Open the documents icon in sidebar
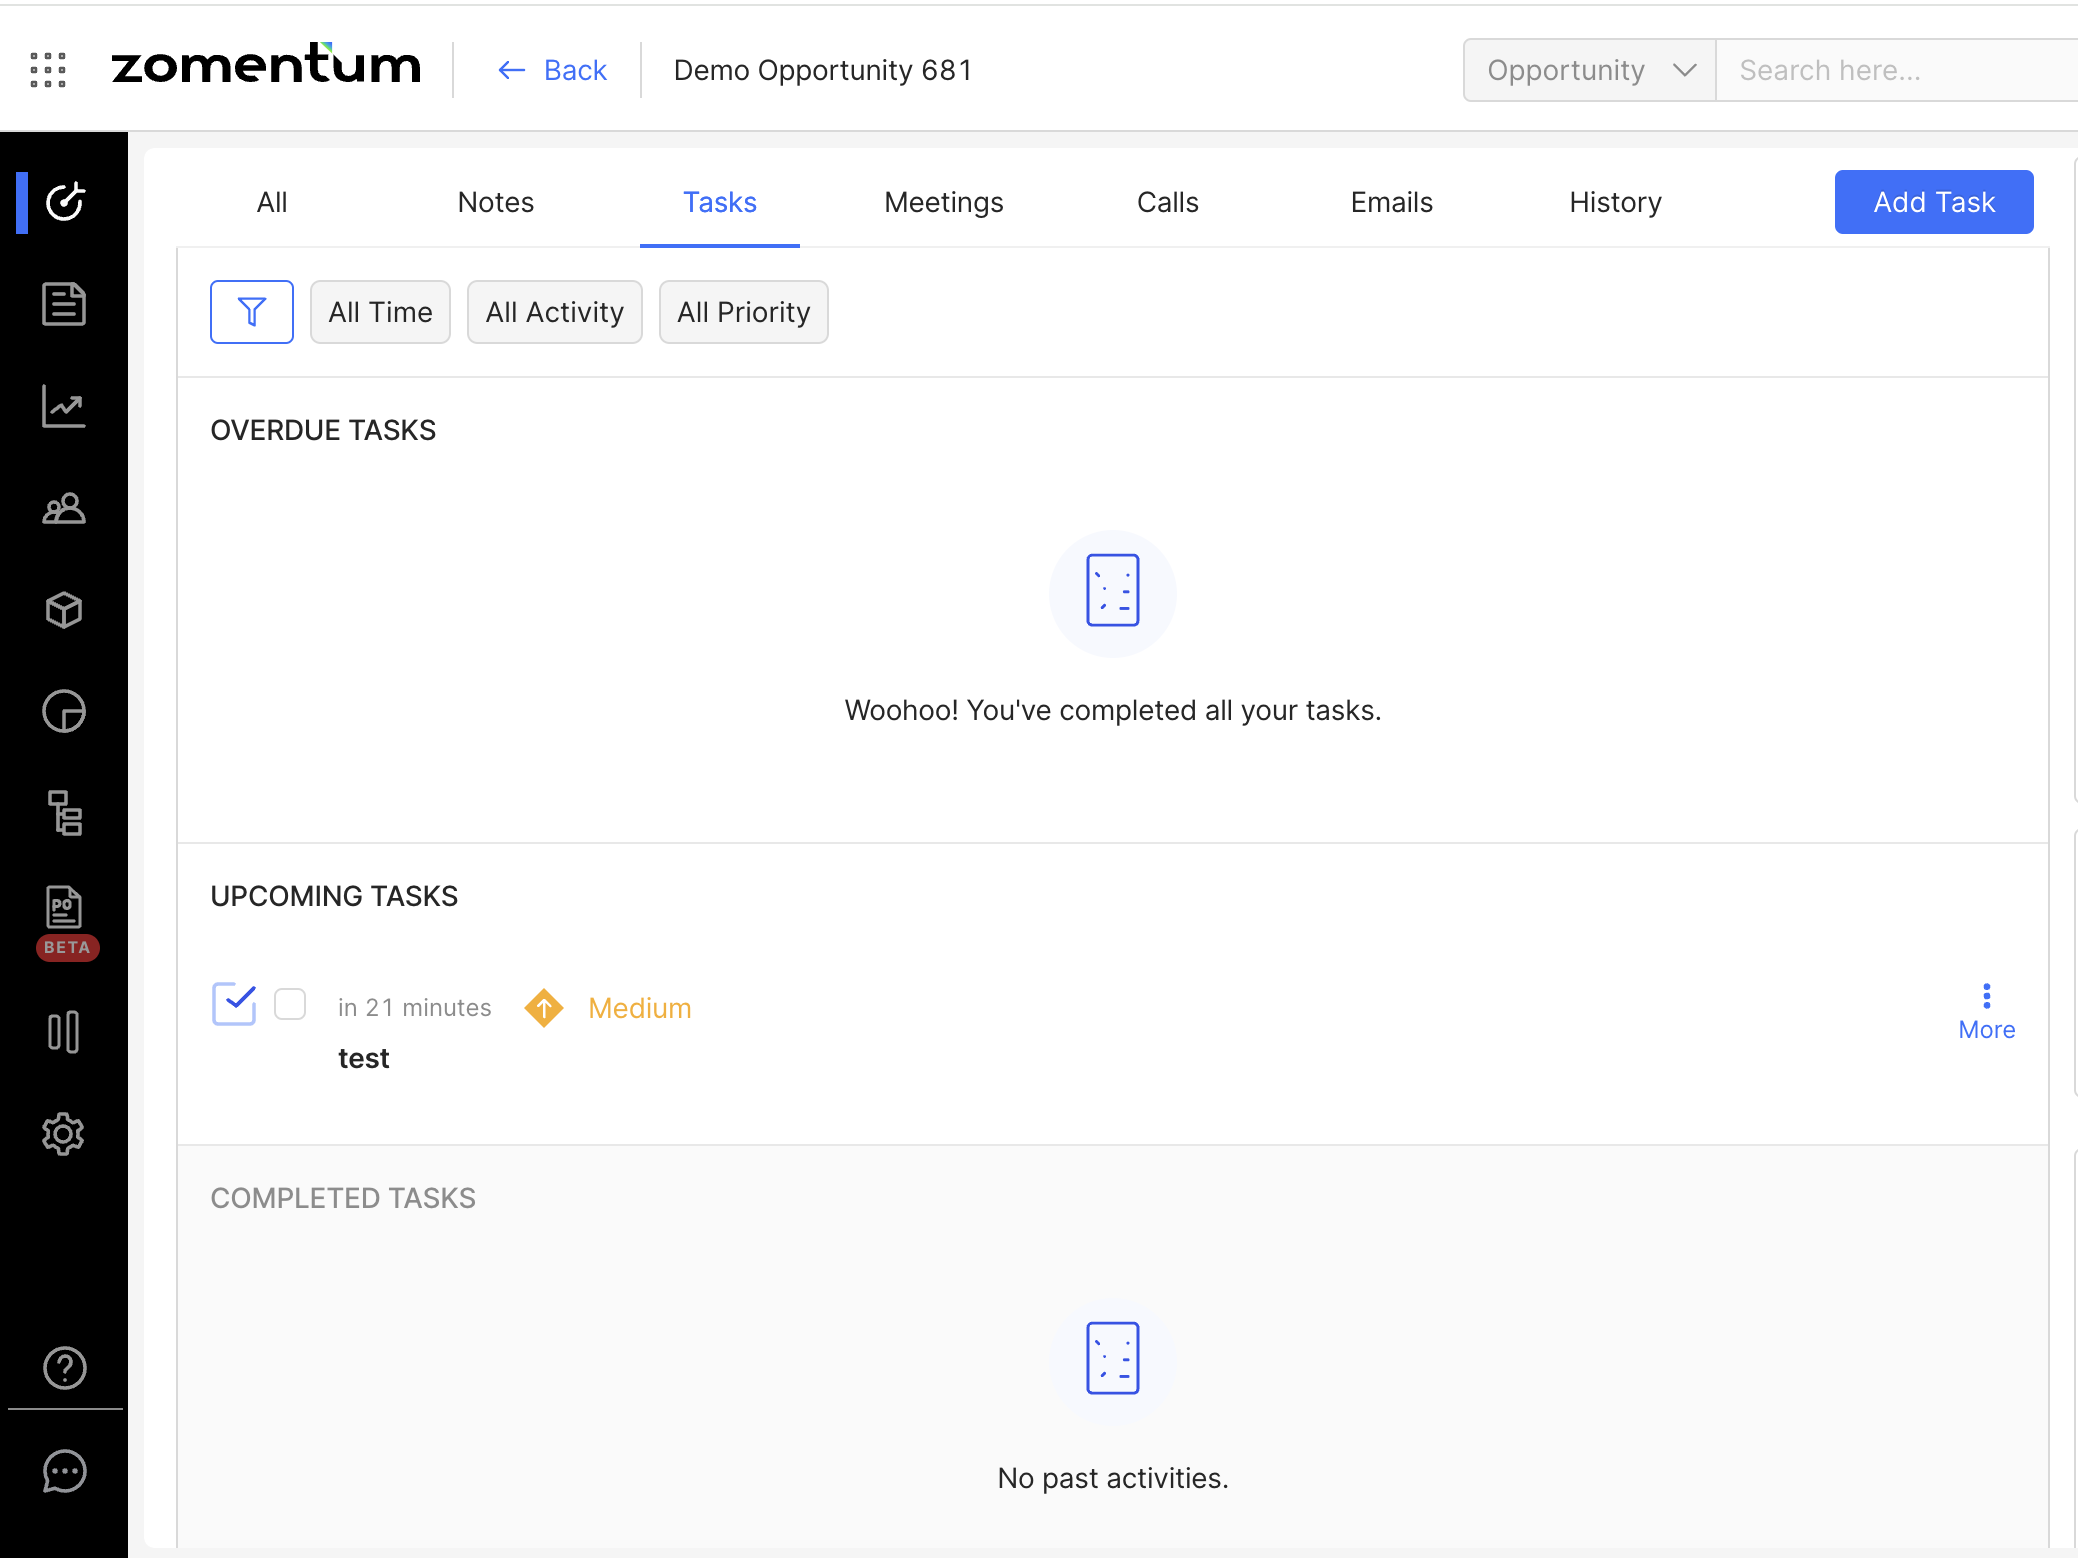The width and height of the screenshot is (2078, 1558). 64,304
